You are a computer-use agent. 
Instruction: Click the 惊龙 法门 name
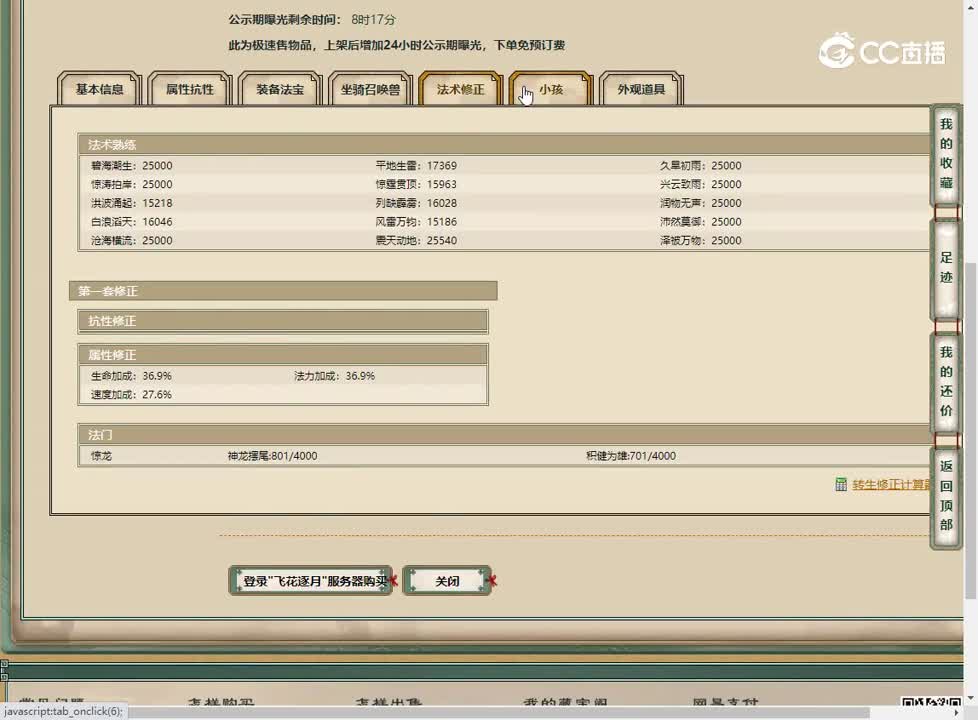101,455
